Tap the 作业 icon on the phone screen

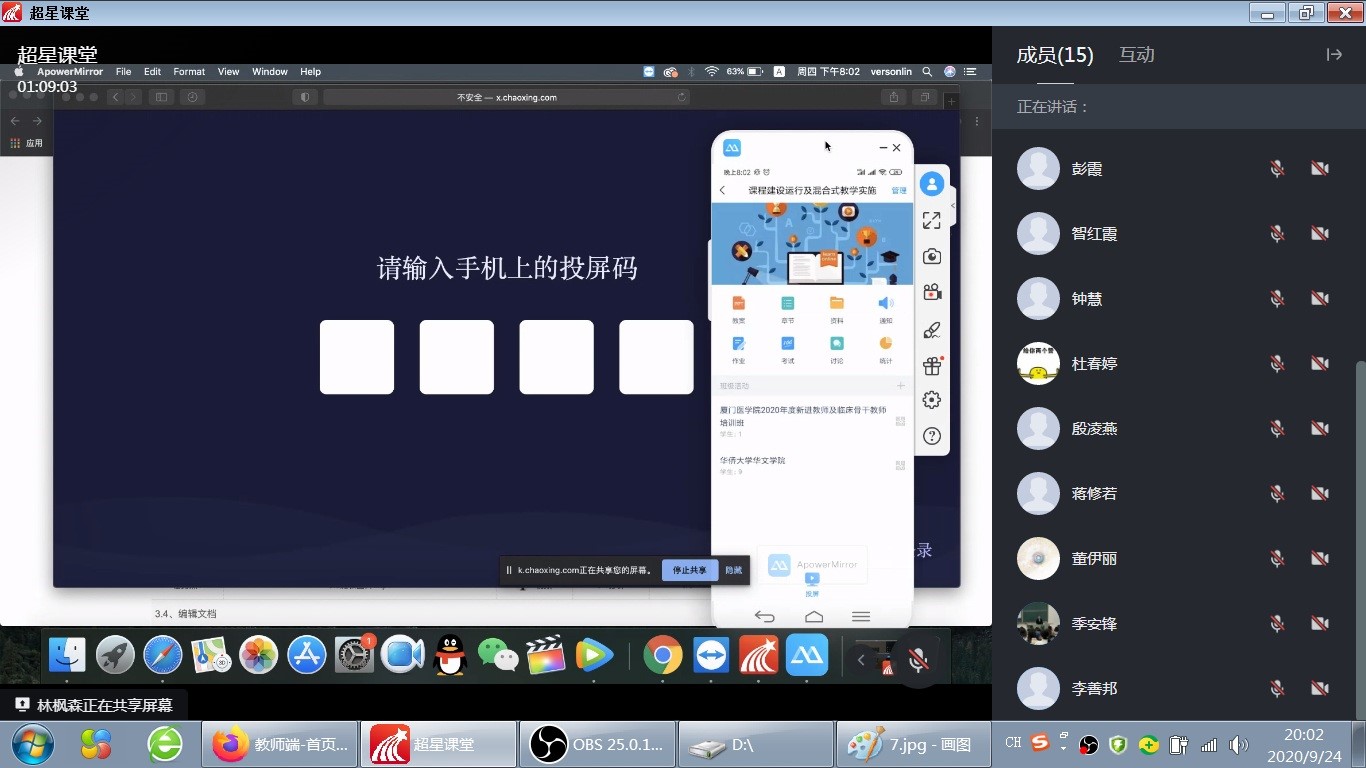point(739,344)
